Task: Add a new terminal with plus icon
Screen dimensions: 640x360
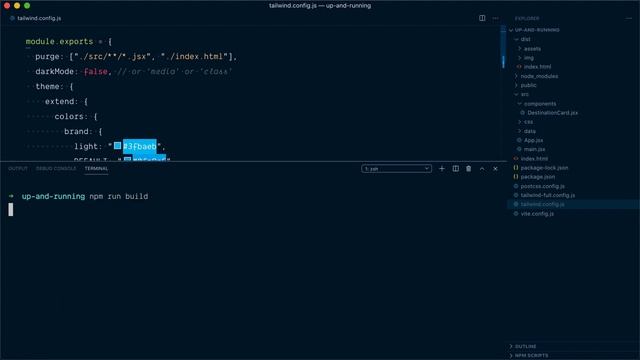Action: click(x=442, y=169)
